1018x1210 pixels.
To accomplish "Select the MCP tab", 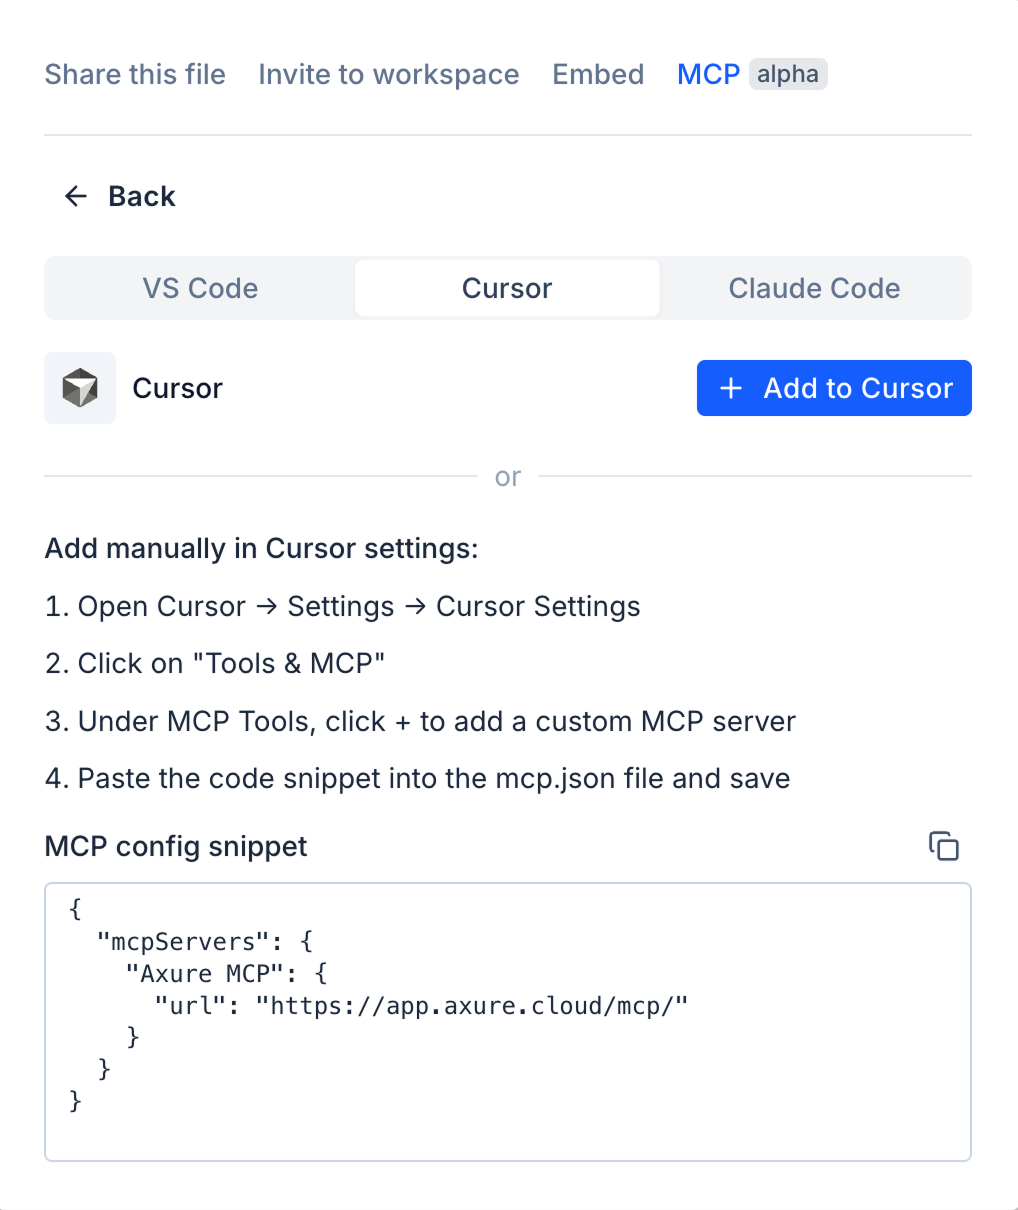I will (x=708, y=74).
